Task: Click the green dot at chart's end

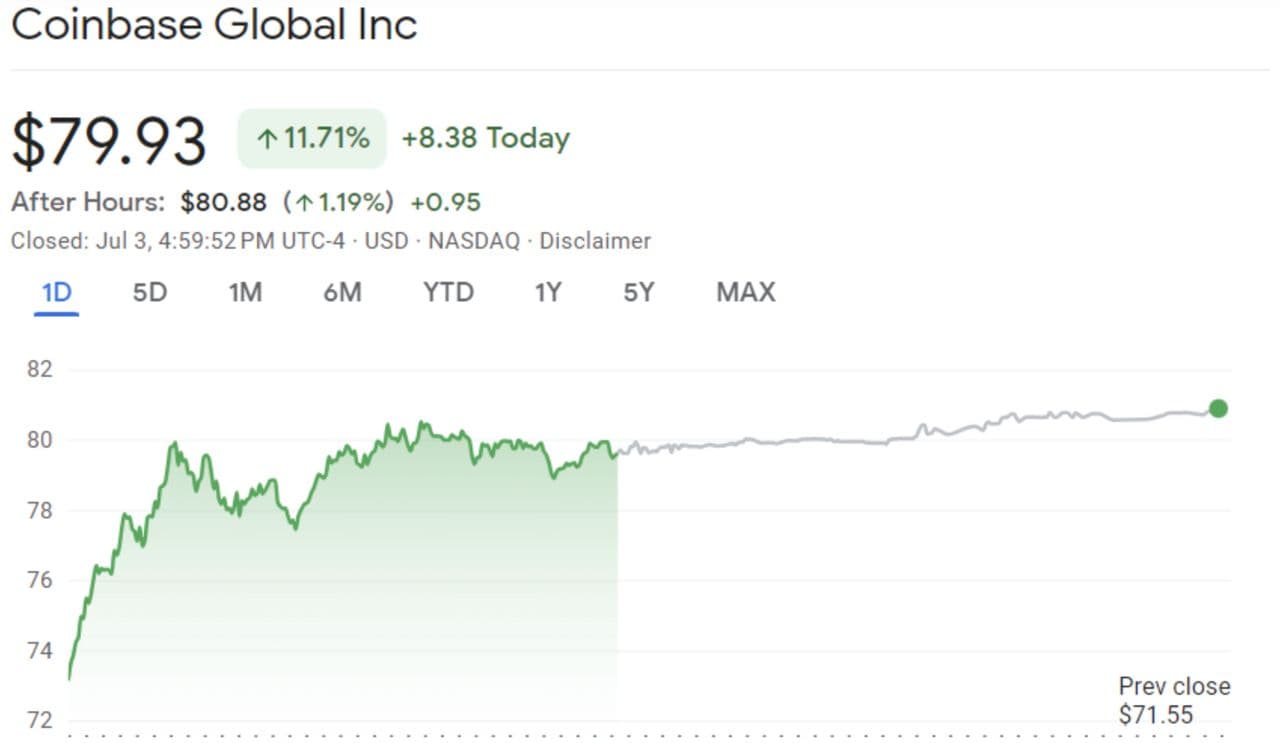Action: pyautogui.click(x=1218, y=408)
